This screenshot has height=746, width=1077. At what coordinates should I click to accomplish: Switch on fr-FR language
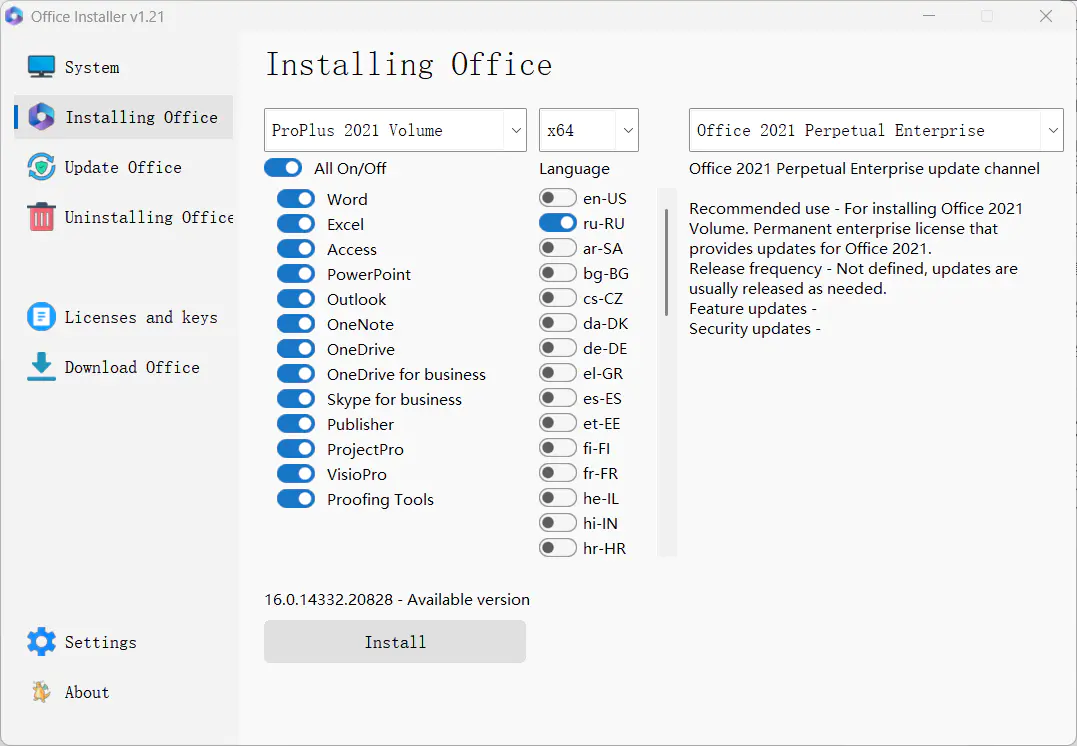point(558,473)
